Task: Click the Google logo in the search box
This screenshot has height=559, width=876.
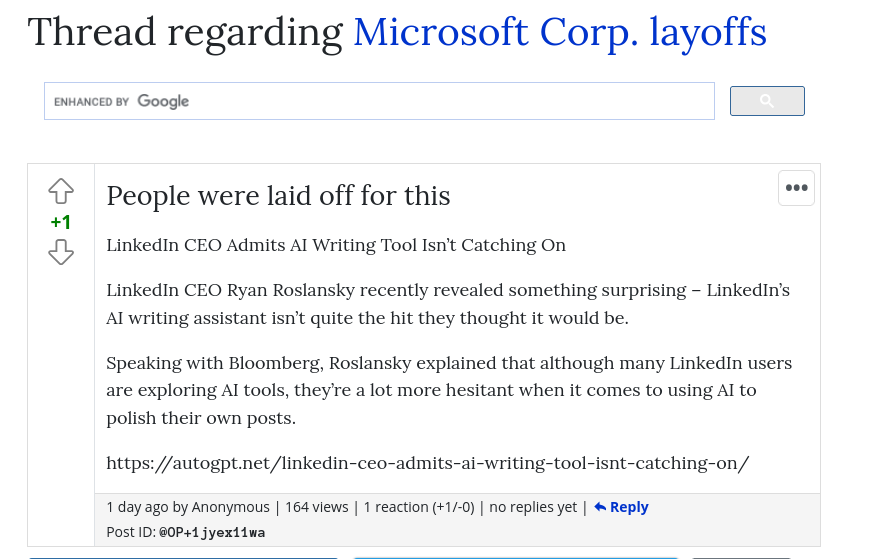Action: pyautogui.click(x=163, y=102)
